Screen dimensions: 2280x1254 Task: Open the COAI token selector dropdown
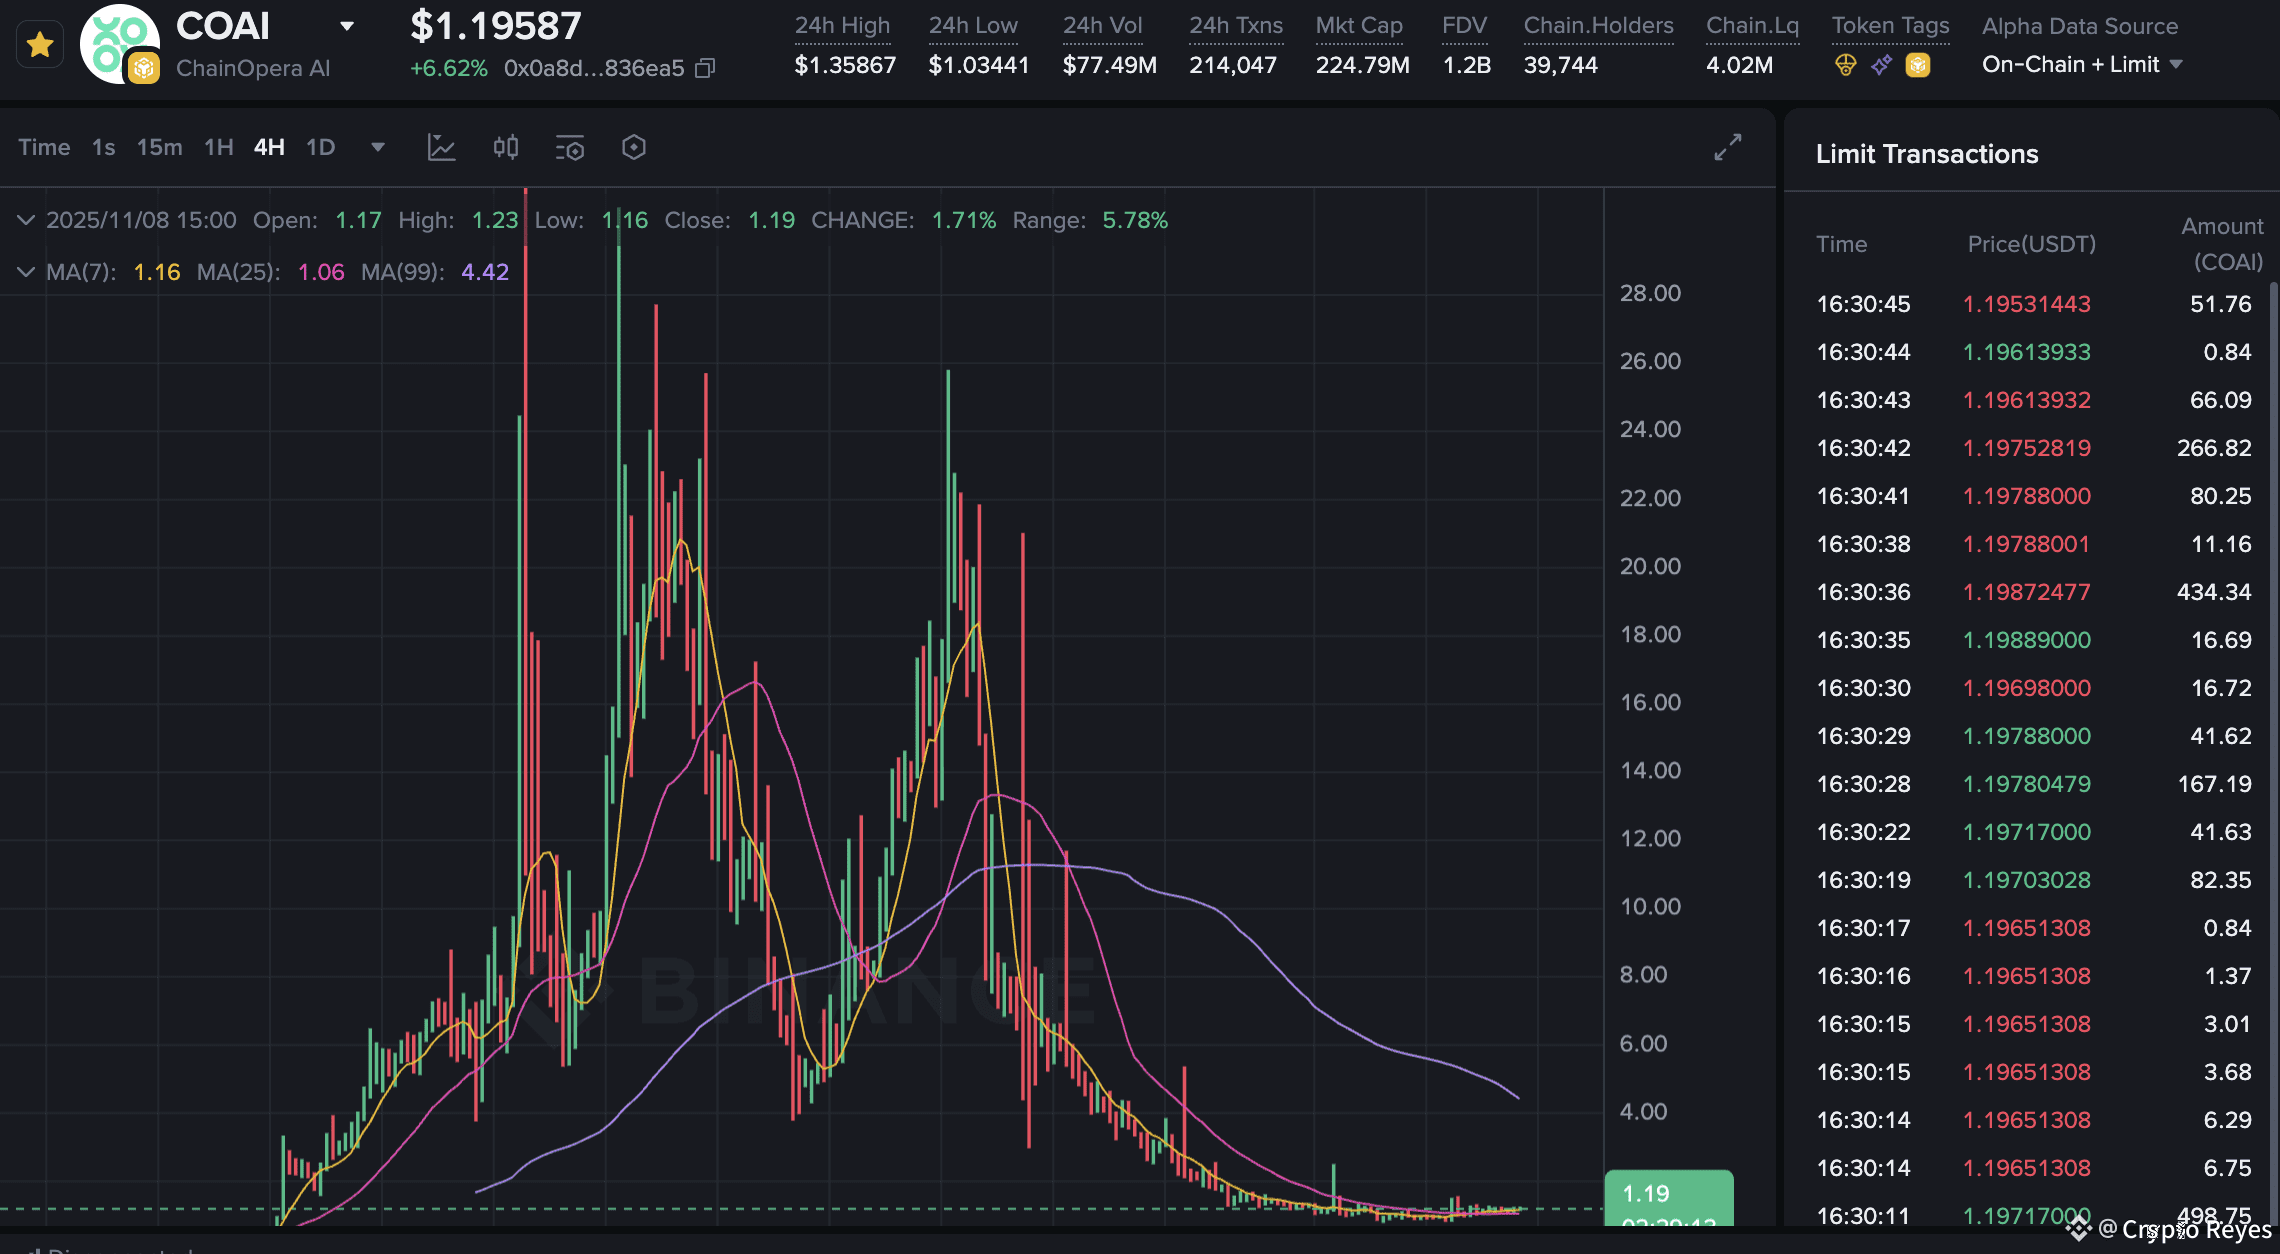click(x=347, y=26)
